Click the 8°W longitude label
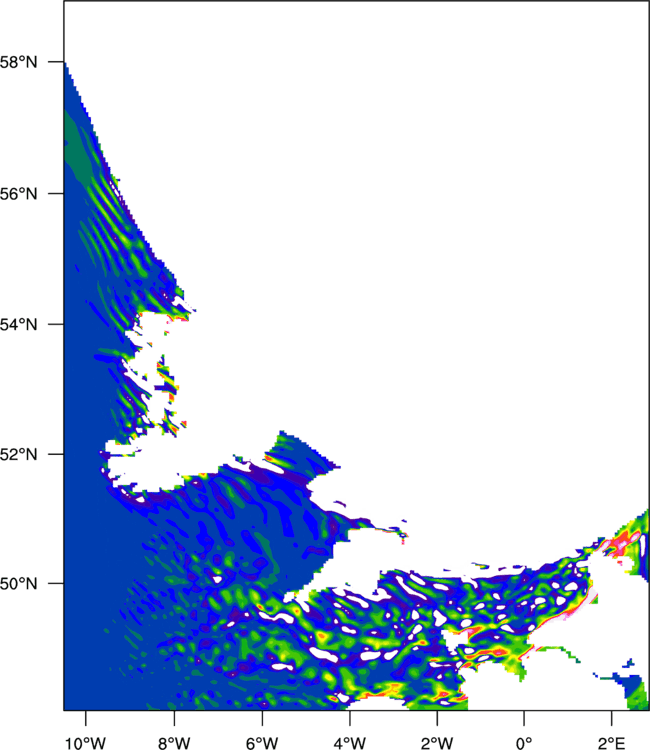Viewport: 650px width, 750px height. coord(174,743)
